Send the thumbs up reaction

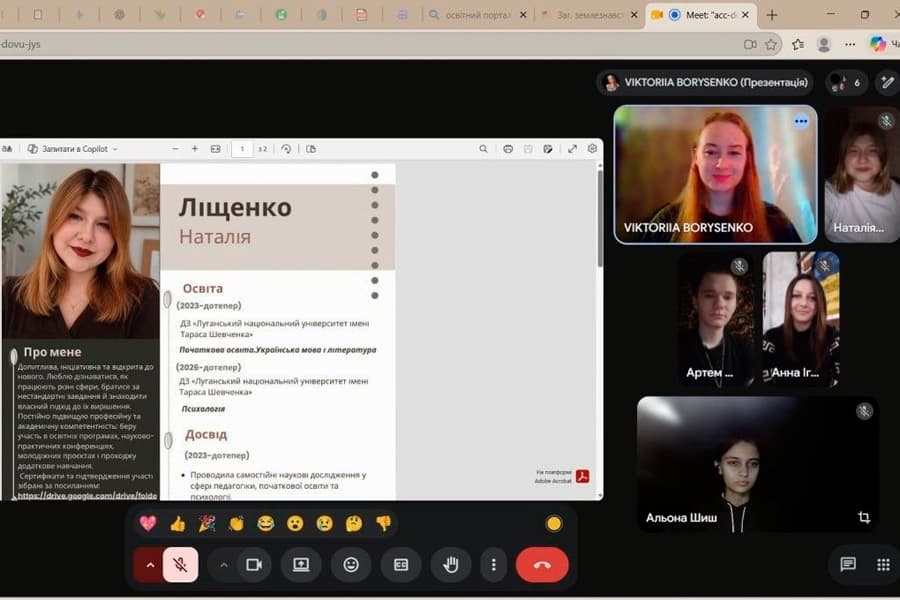coord(178,524)
